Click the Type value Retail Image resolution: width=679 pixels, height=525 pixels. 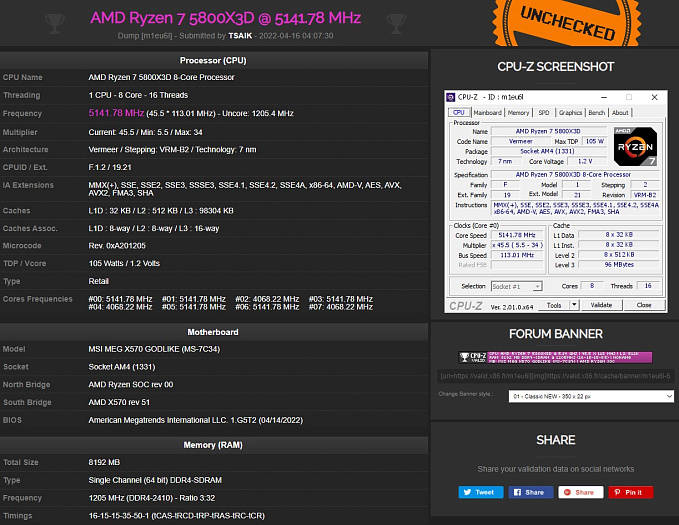click(x=98, y=281)
